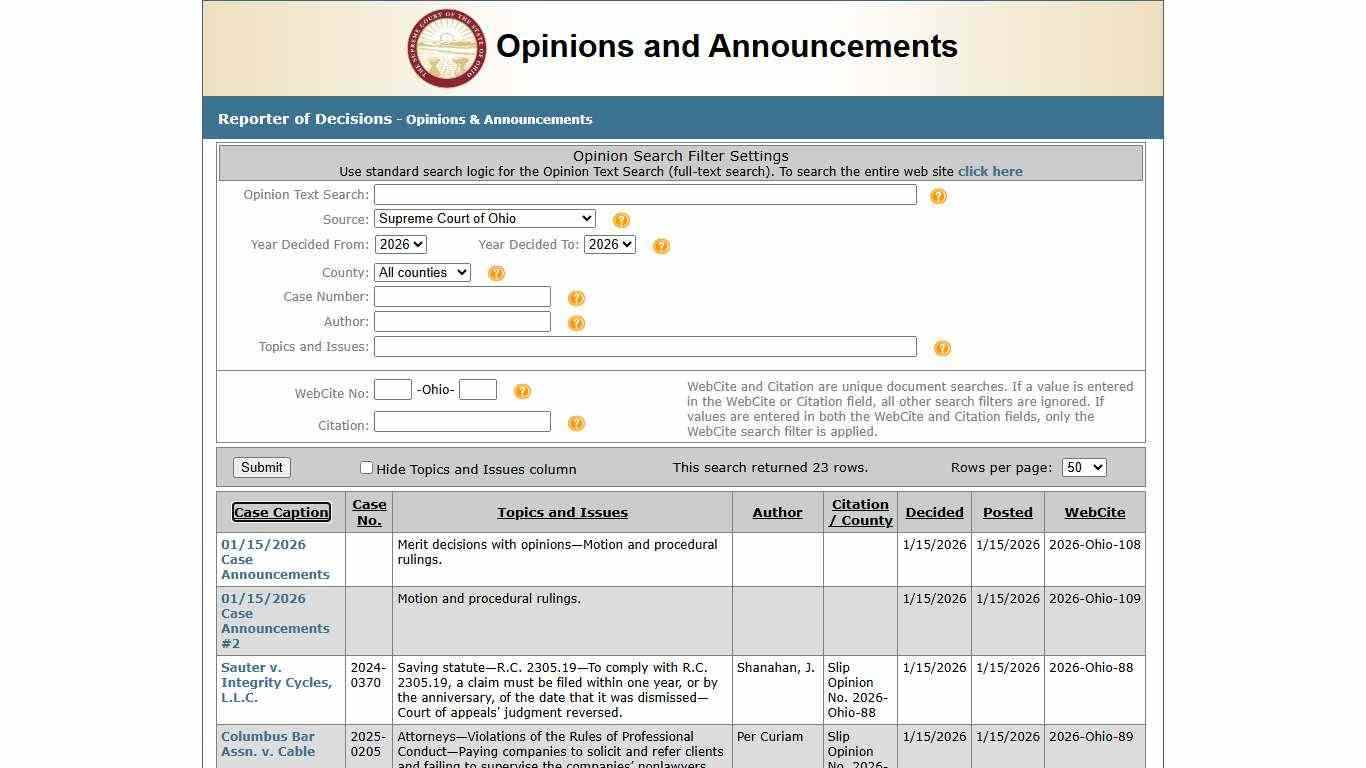Open the Source dropdown

click(484, 218)
